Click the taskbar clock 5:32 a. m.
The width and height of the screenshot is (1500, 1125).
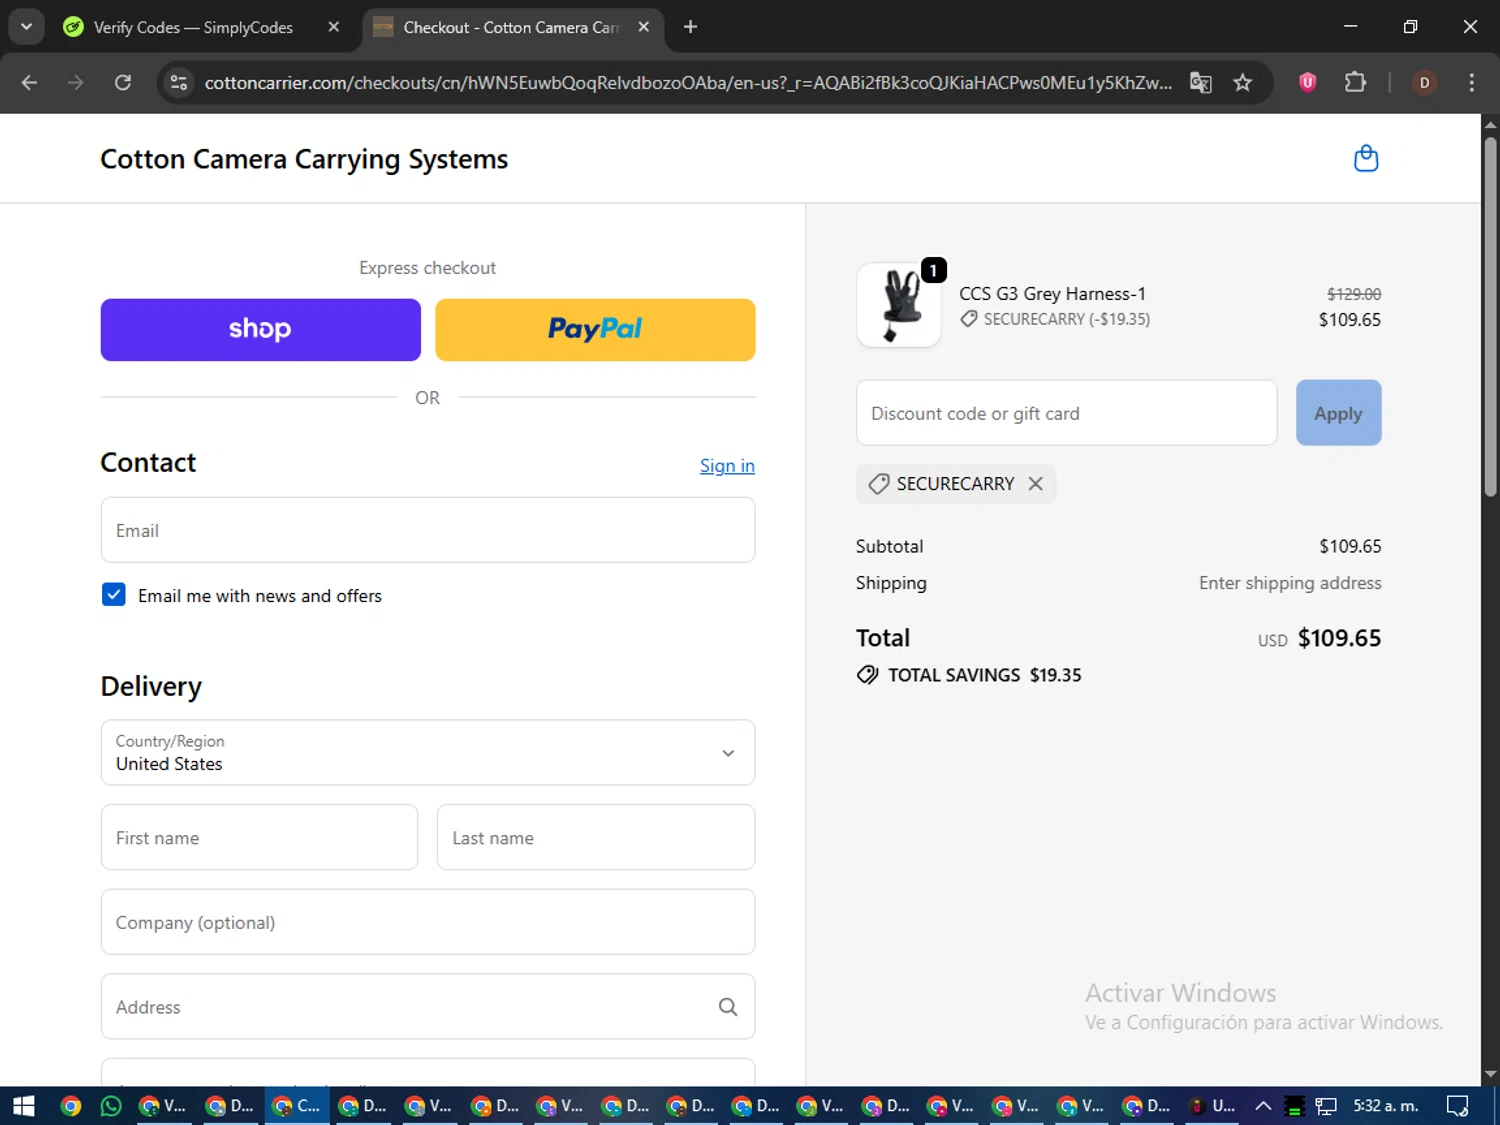click(x=1385, y=1106)
